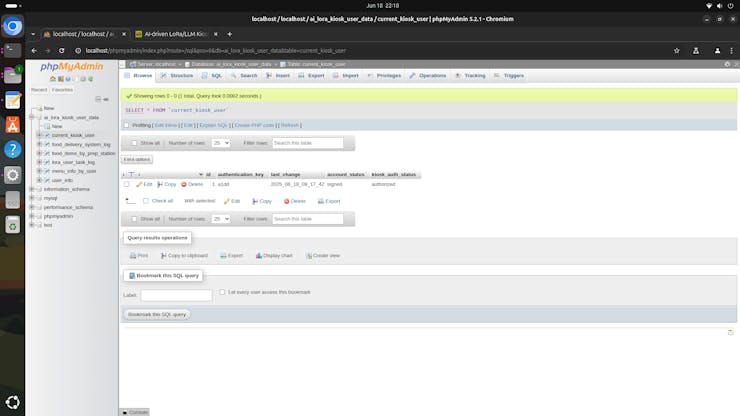Open the Operations tab
This screenshot has height=416, width=740.
coord(428,76)
